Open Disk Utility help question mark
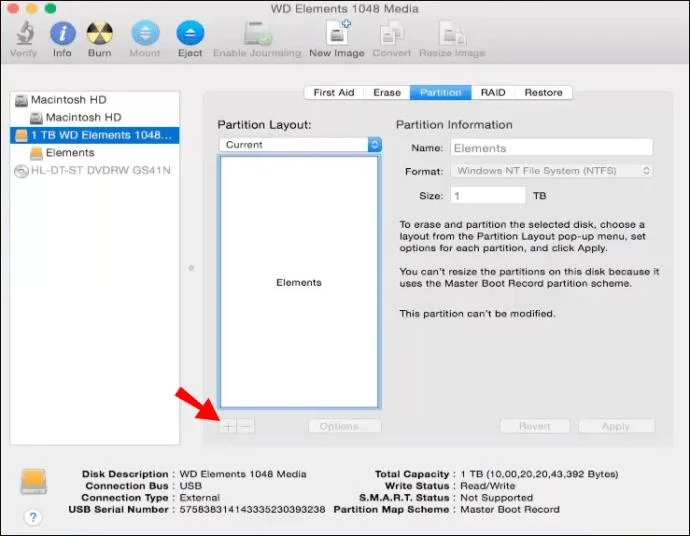This screenshot has height=536, width=690. [x=33, y=517]
